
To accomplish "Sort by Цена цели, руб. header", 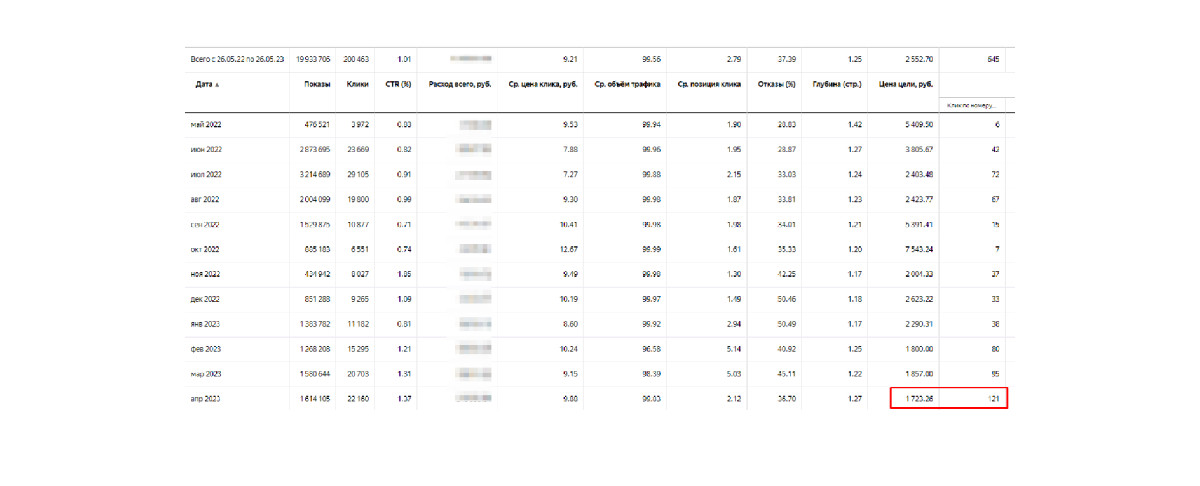I will (905, 85).
